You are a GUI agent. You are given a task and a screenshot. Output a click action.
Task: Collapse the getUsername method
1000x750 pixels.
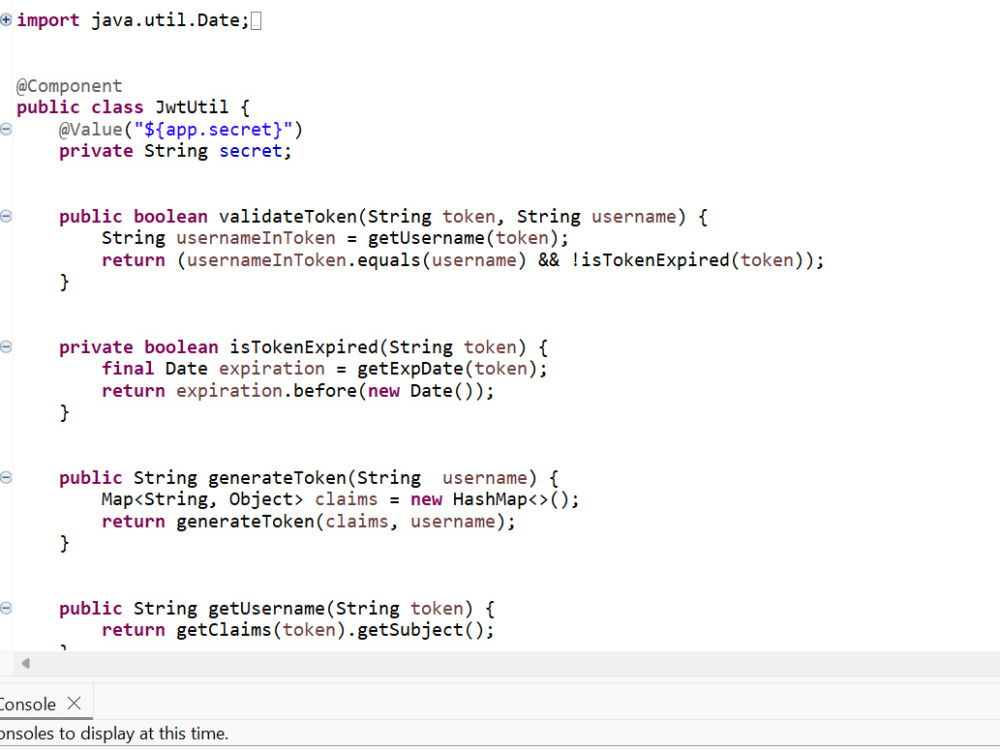(6, 608)
